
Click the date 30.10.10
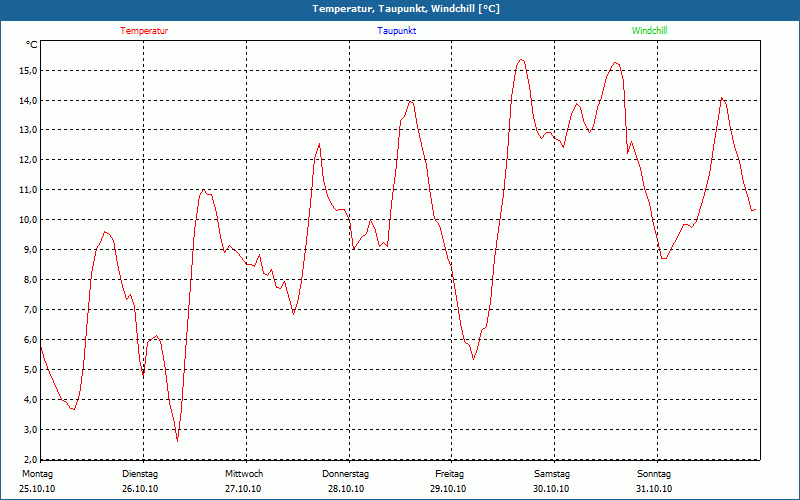coord(551,489)
